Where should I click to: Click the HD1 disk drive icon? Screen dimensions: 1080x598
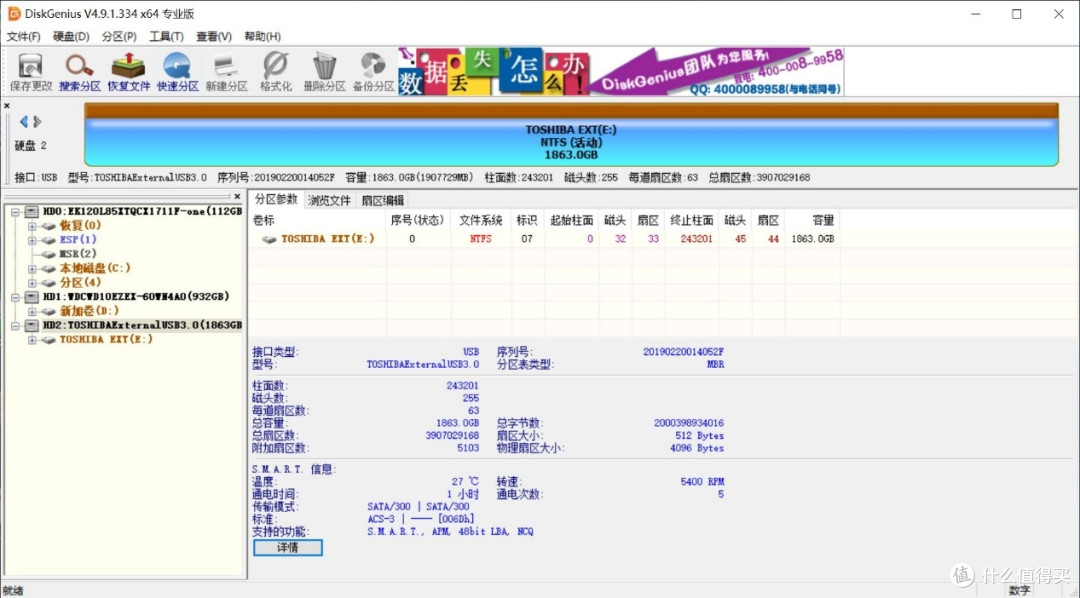point(32,297)
